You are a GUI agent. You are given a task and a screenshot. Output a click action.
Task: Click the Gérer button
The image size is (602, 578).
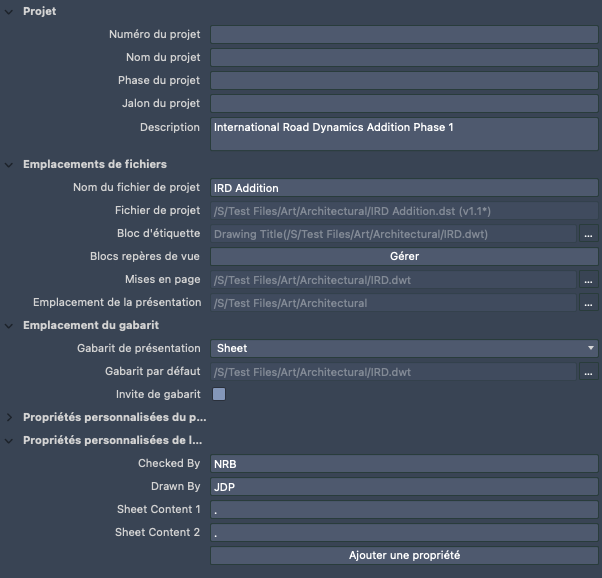coord(404,257)
